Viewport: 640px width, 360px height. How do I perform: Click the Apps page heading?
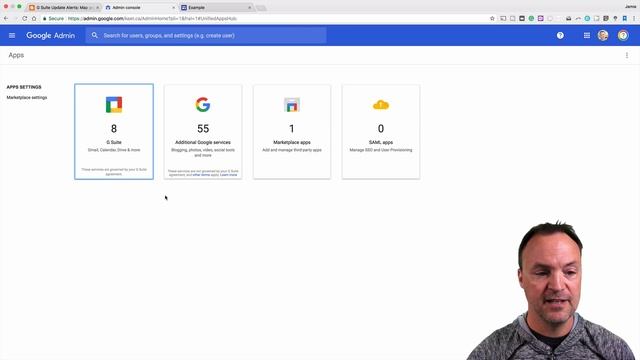pos(16,55)
